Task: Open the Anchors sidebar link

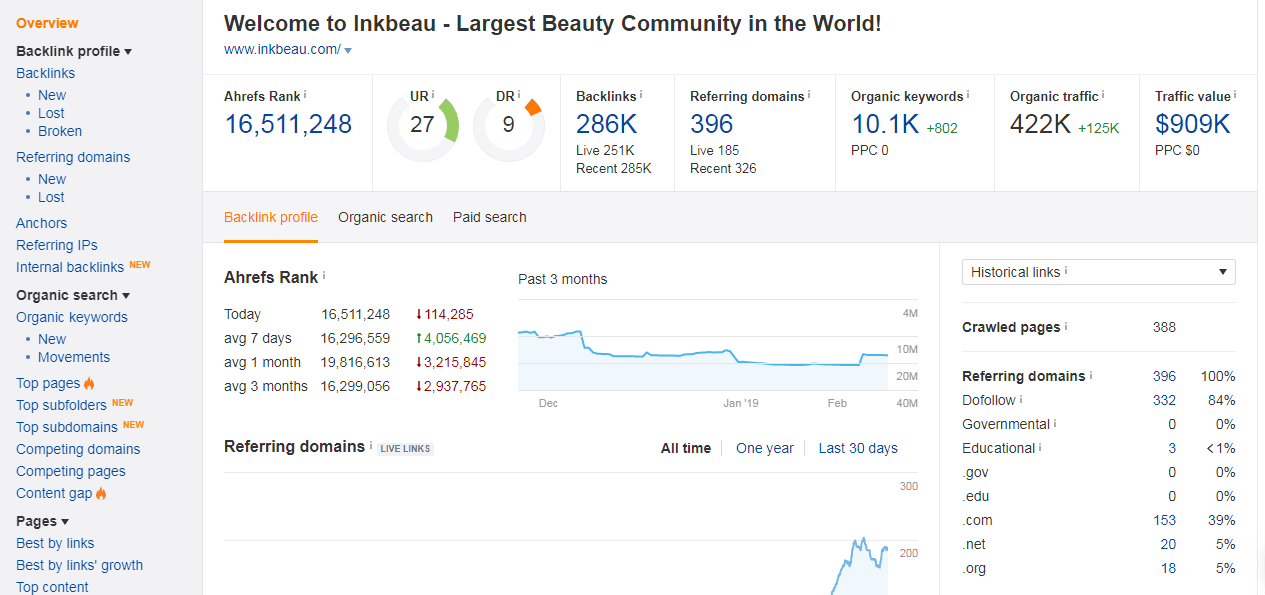Action: click(x=42, y=223)
